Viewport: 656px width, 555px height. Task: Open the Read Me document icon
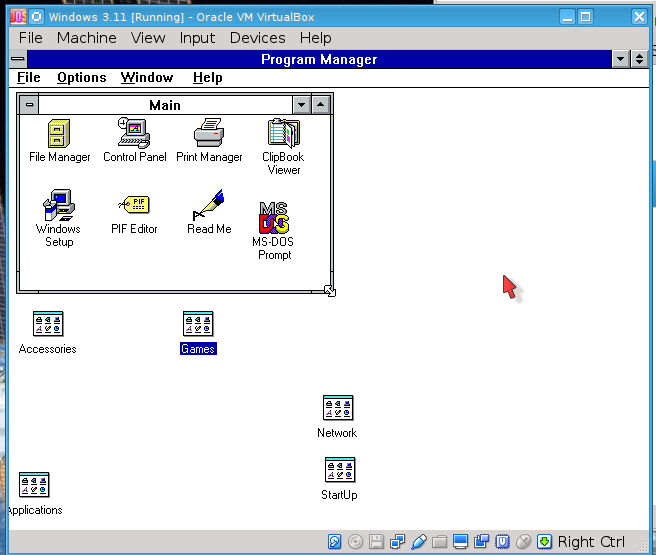pos(209,205)
